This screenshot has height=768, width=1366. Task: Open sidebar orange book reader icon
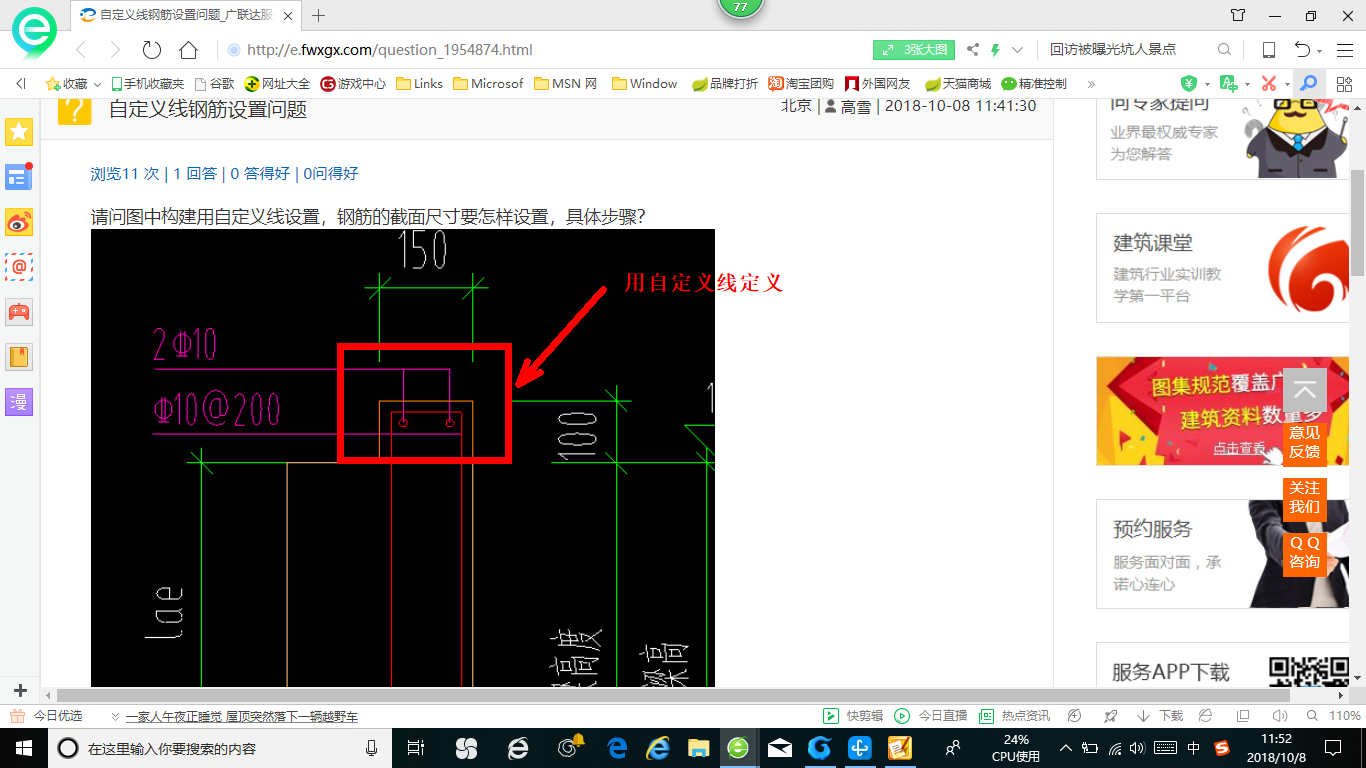point(19,357)
